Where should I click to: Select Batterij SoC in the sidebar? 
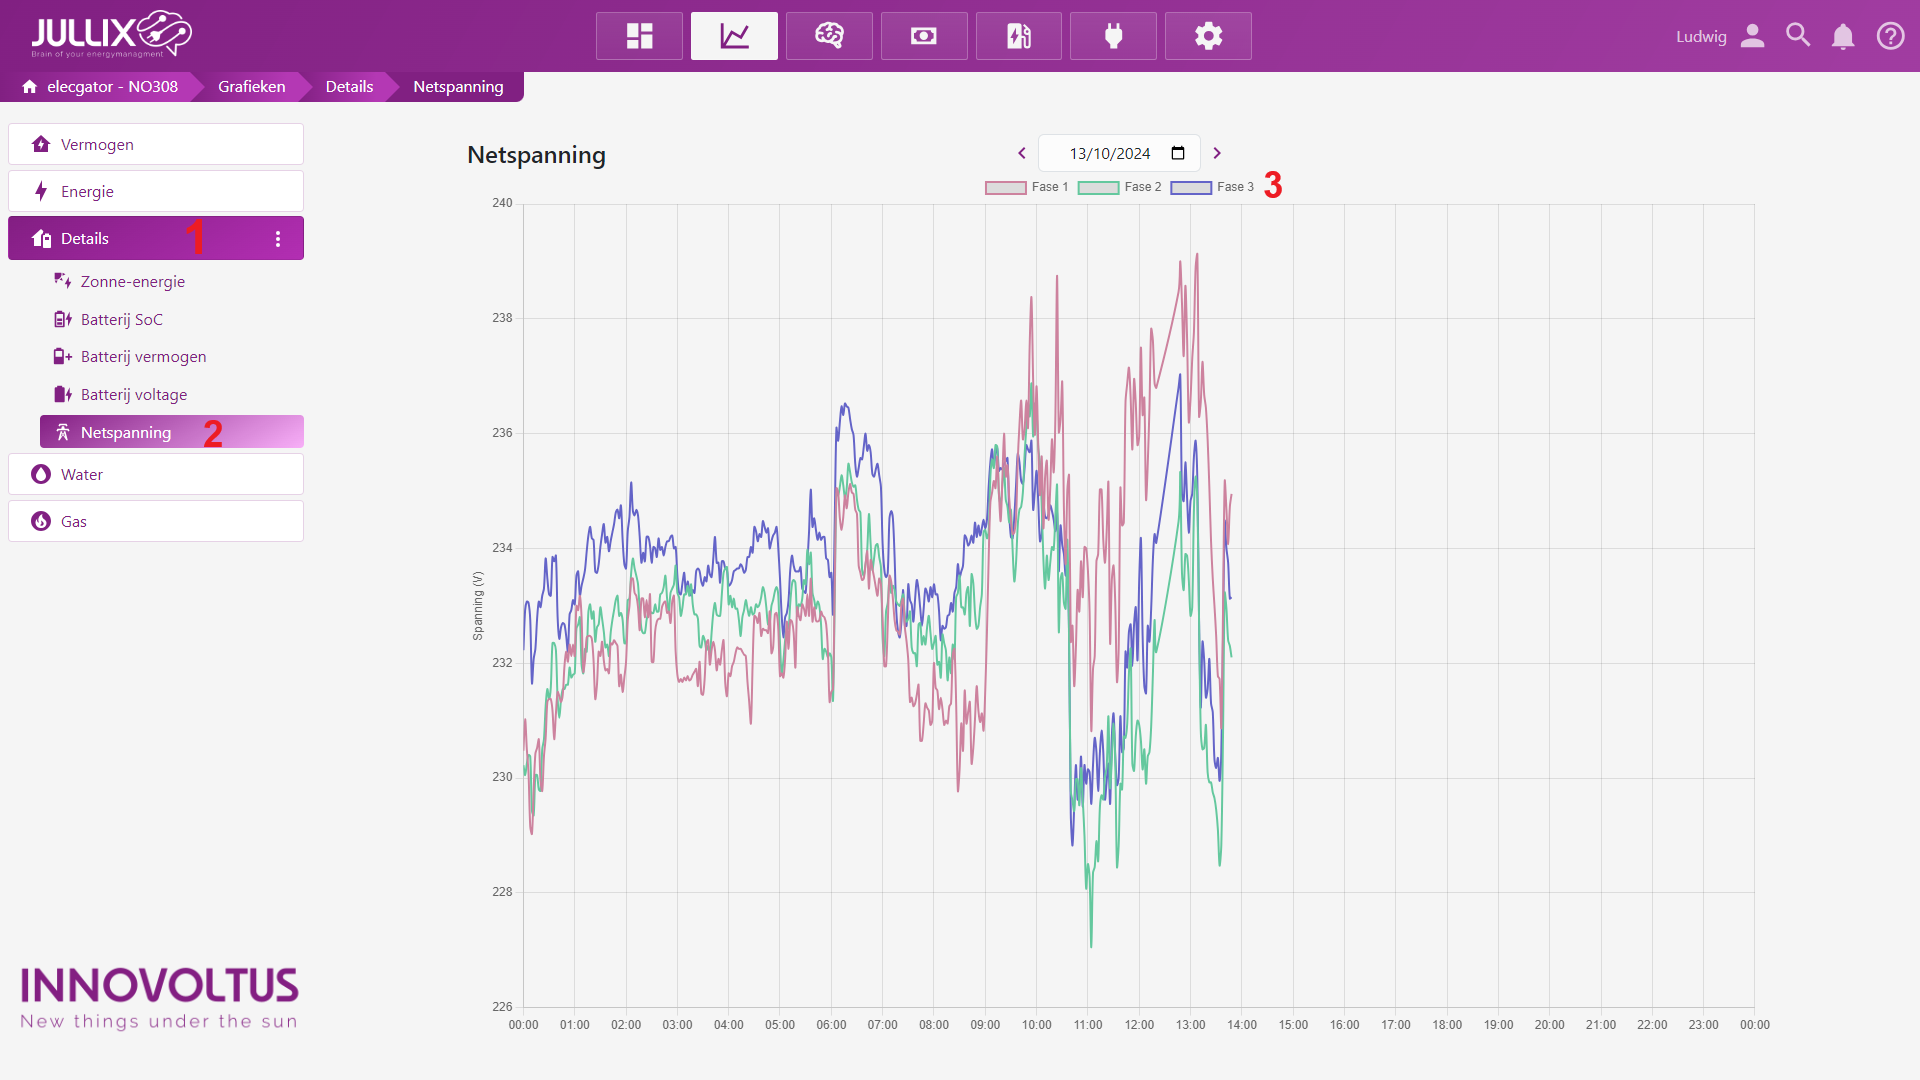(121, 319)
